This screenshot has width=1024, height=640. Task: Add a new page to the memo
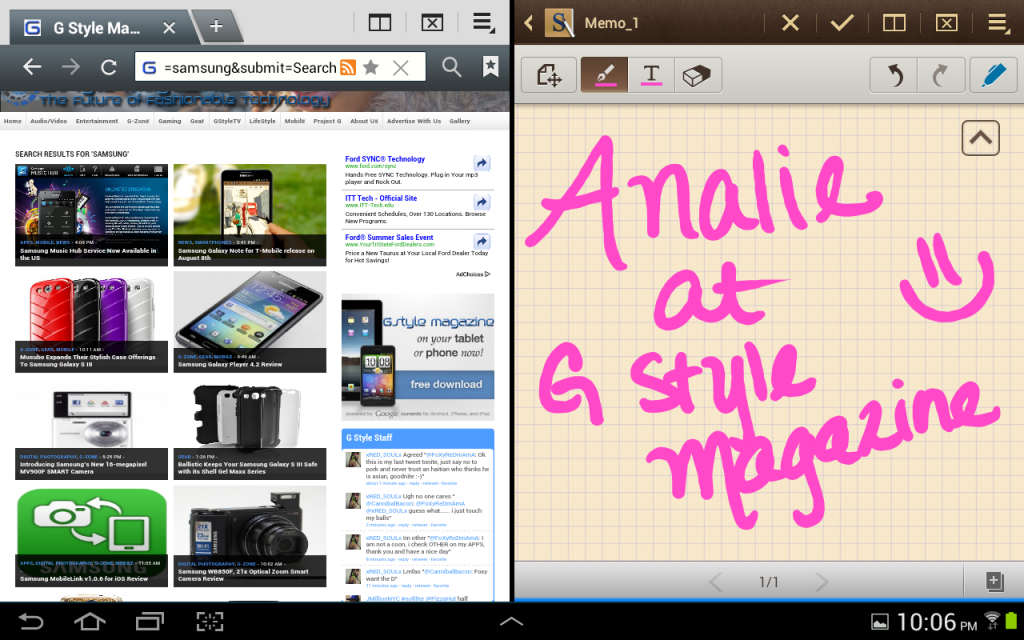point(993,581)
